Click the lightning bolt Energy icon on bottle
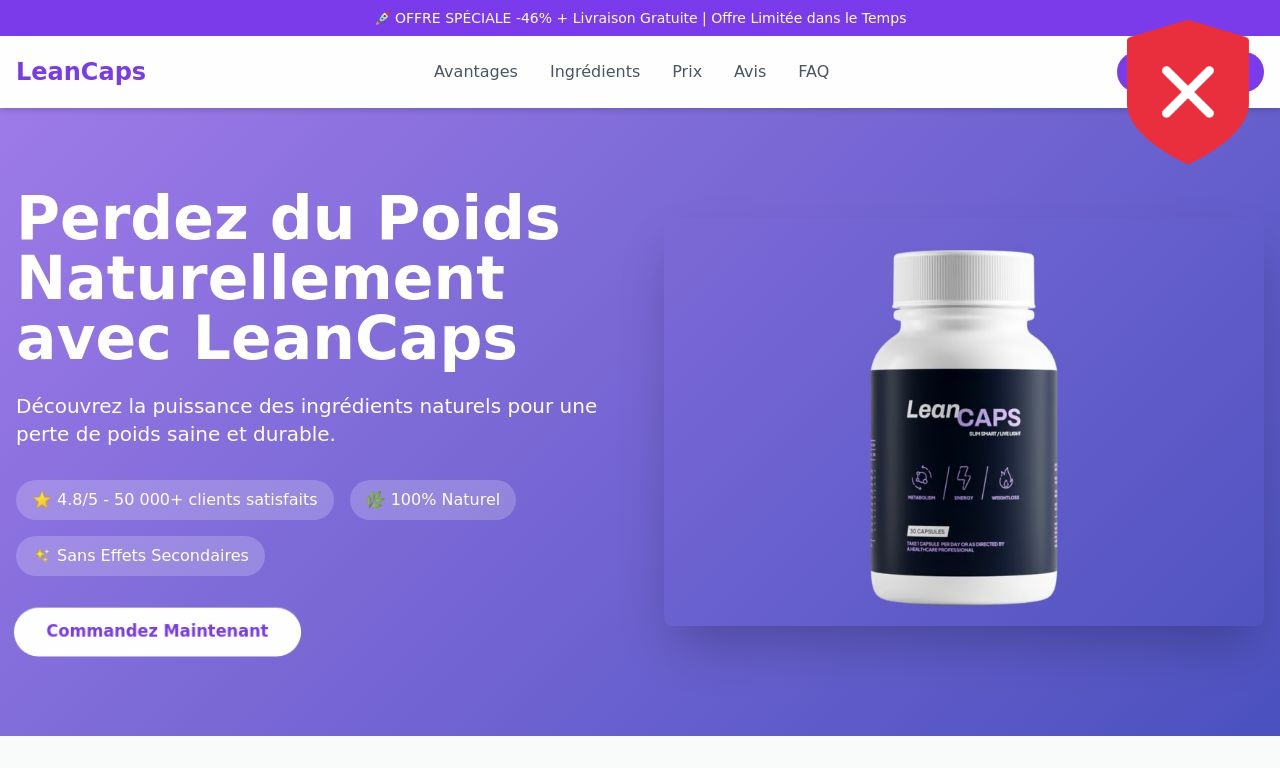The image size is (1280, 768). click(963, 478)
